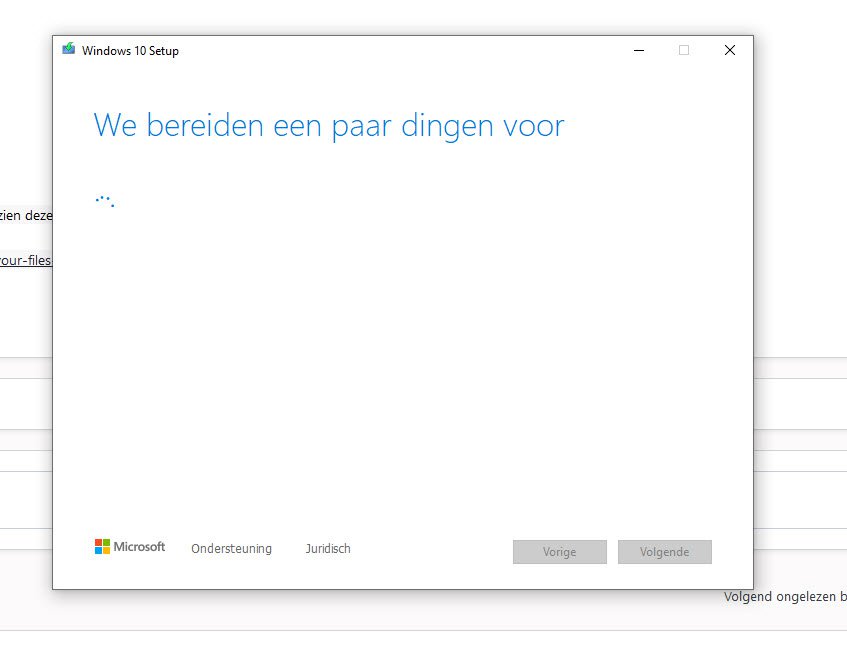Click the 'We bereiden een paar dingen voor' heading
The width and height of the screenshot is (847, 649).
point(329,126)
